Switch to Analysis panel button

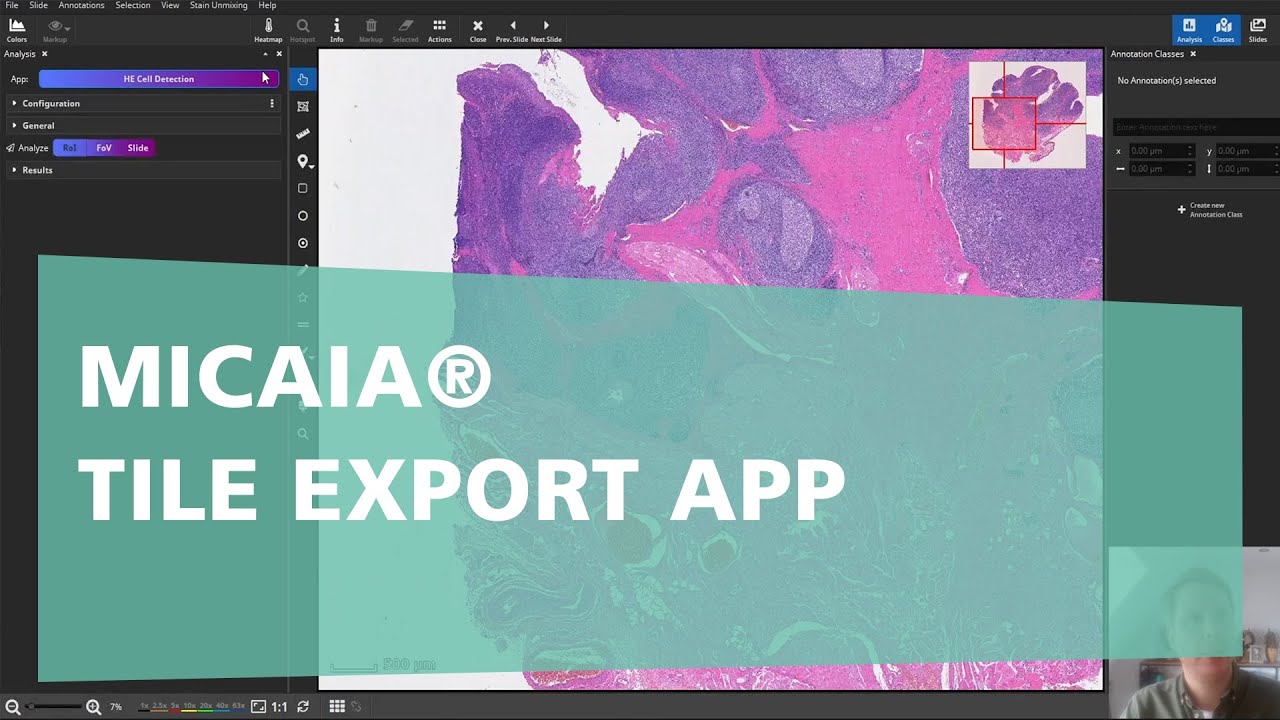1189,30
